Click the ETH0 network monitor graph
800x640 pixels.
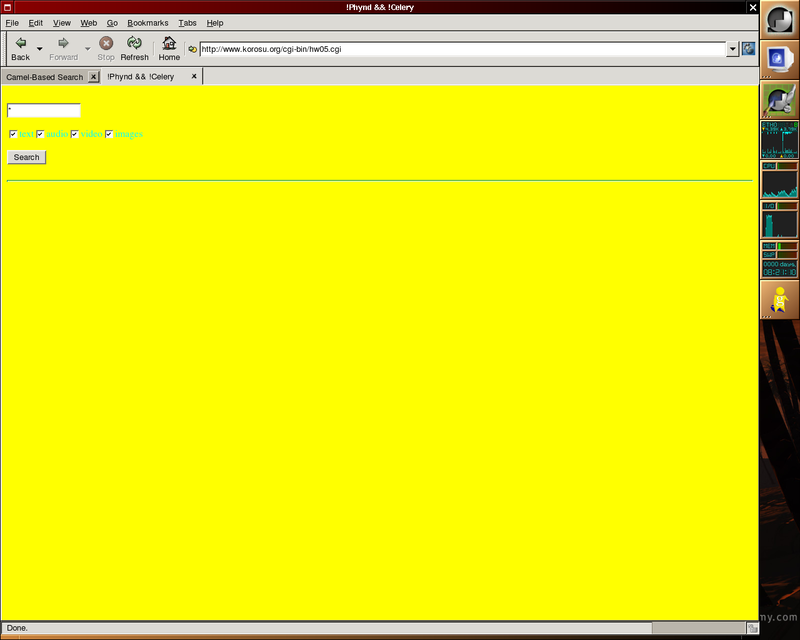pos(779,139)
